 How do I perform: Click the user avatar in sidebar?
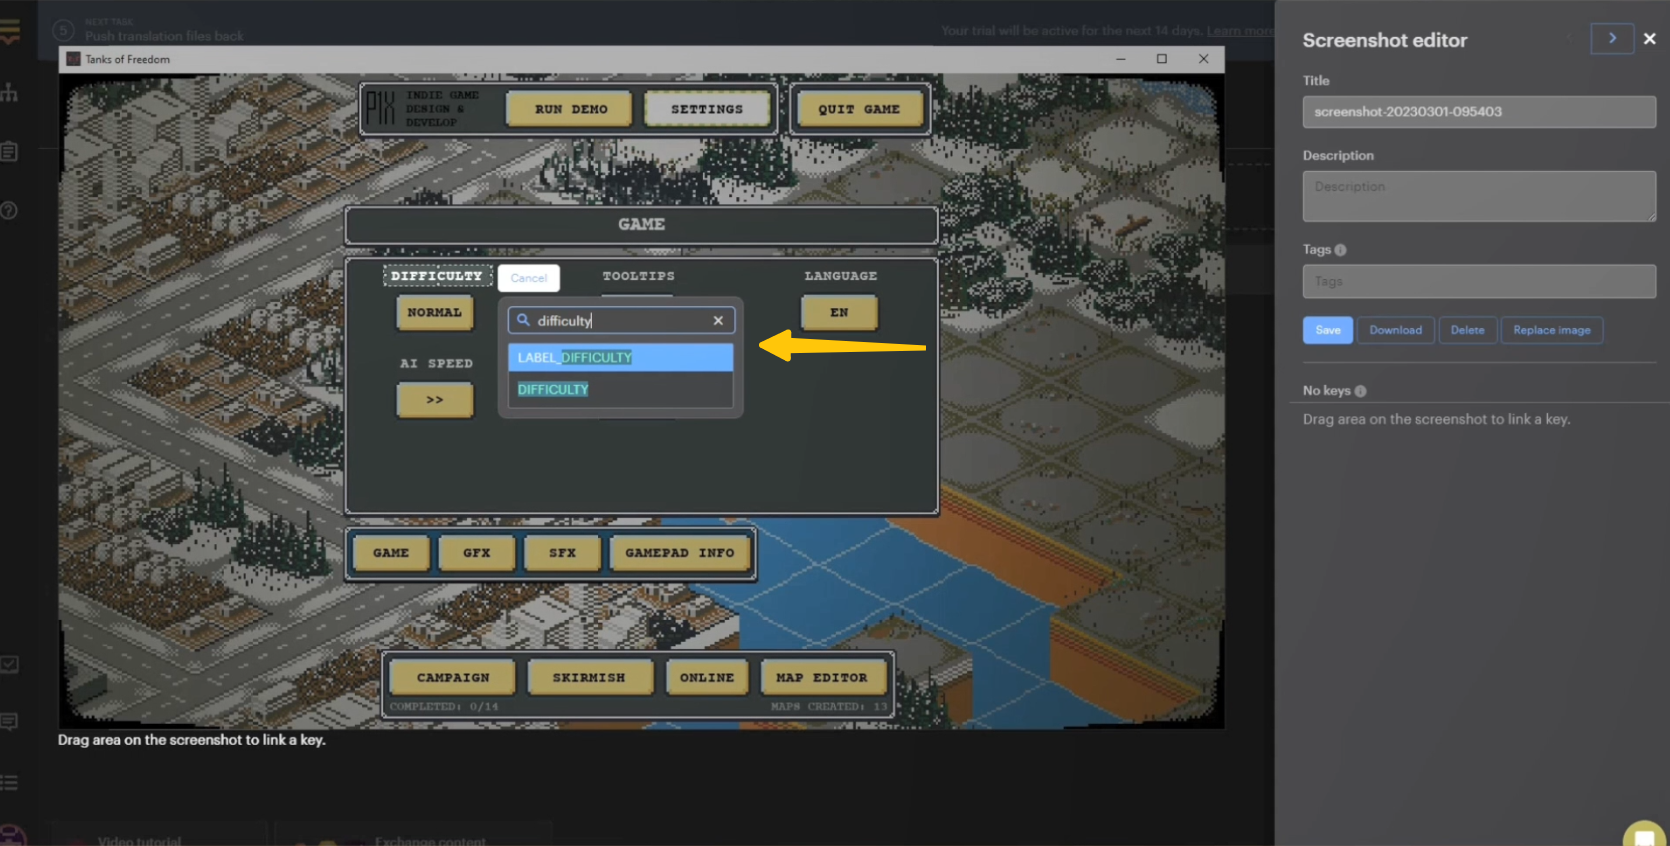[x=12, y=835]
